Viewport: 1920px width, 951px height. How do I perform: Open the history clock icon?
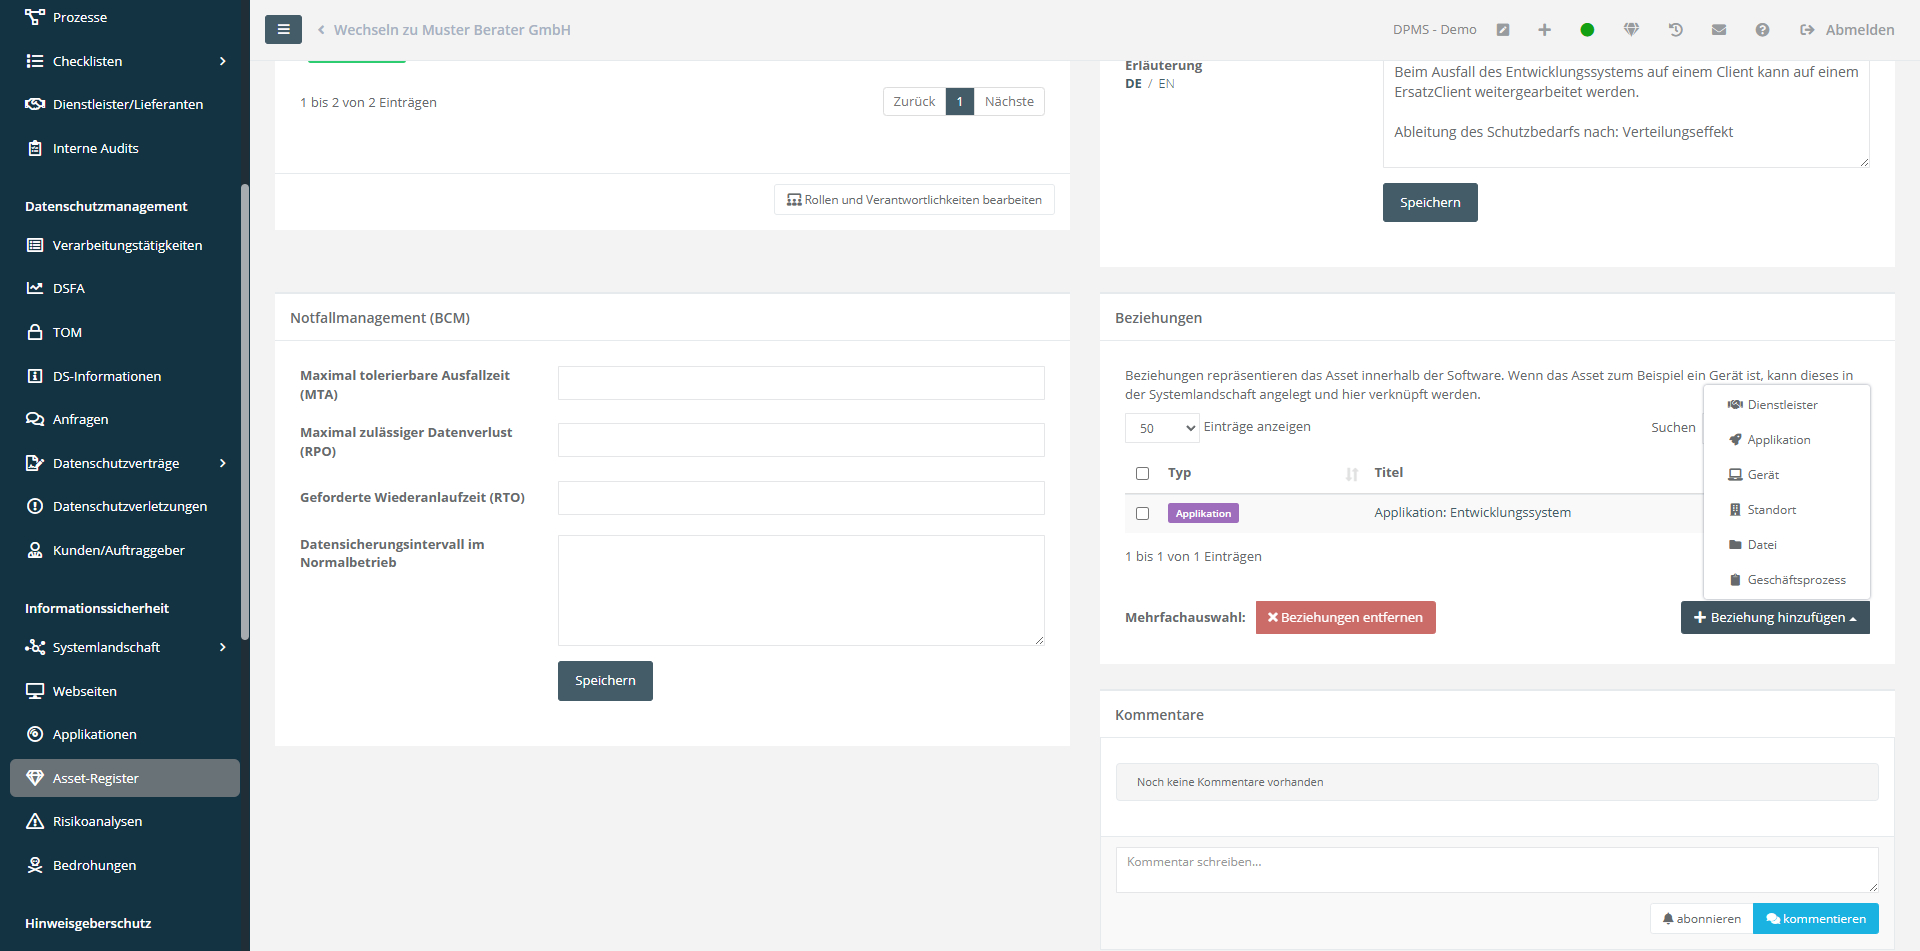click(x=1676, y=30)
